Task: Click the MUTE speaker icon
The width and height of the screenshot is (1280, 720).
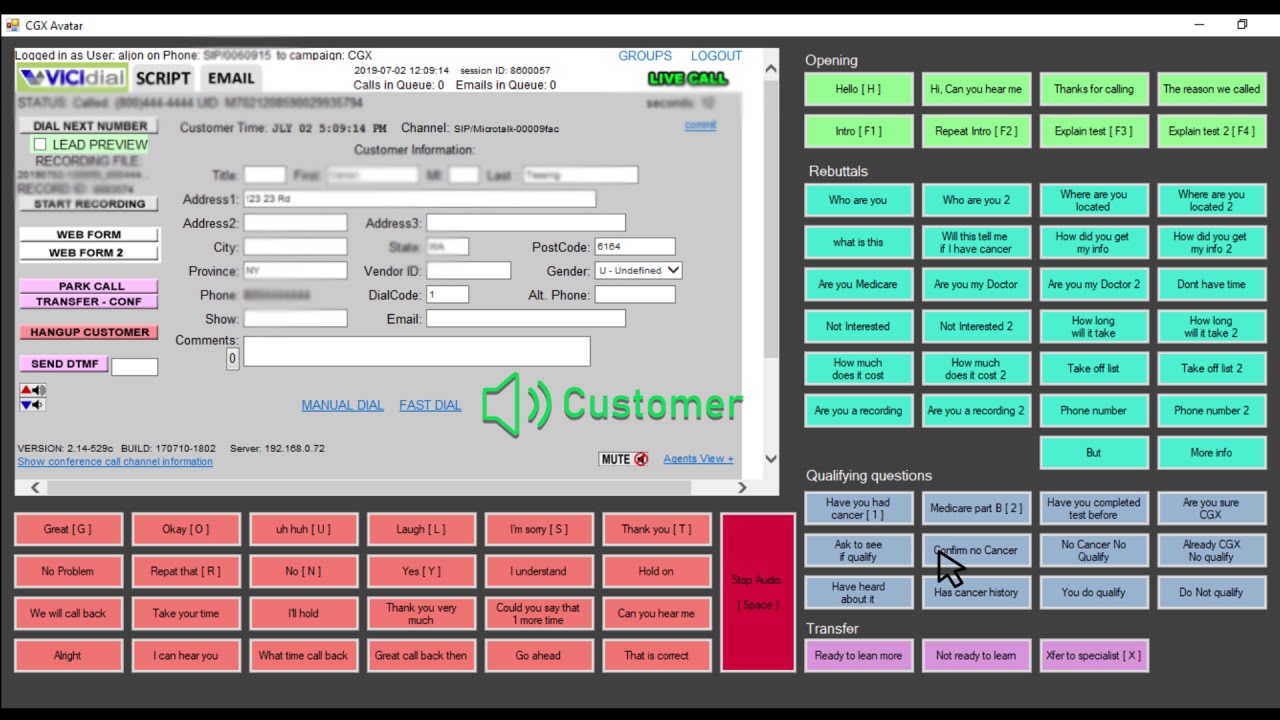Action: pyautogui.click(x=641, y=460)
